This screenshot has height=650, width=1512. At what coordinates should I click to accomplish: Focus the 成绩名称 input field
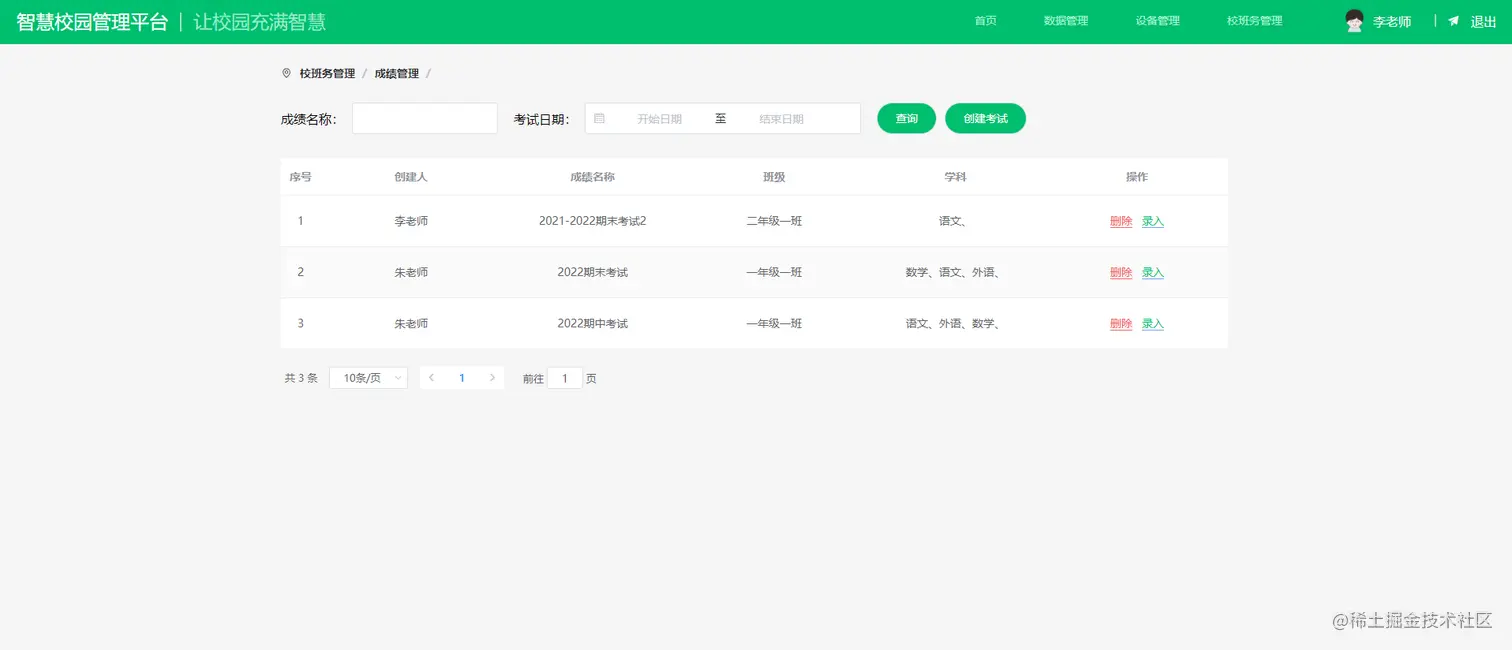tap(425, 118)
